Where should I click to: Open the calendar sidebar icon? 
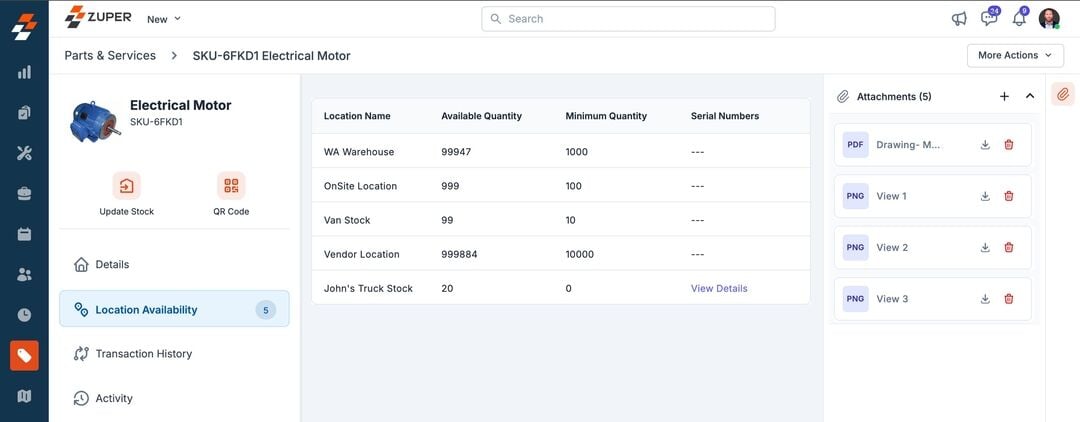(24, 235)
